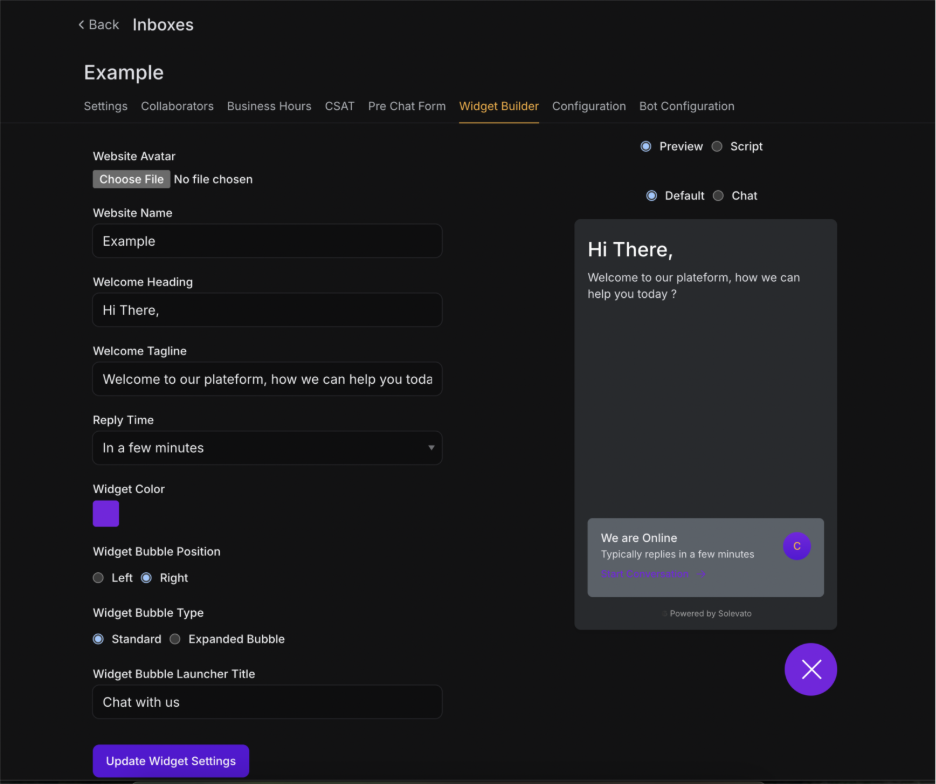Viewport: 936px width, 784px height.
Task: Switch to Bot Configuration tab
Action: click(x=686, y=106)
